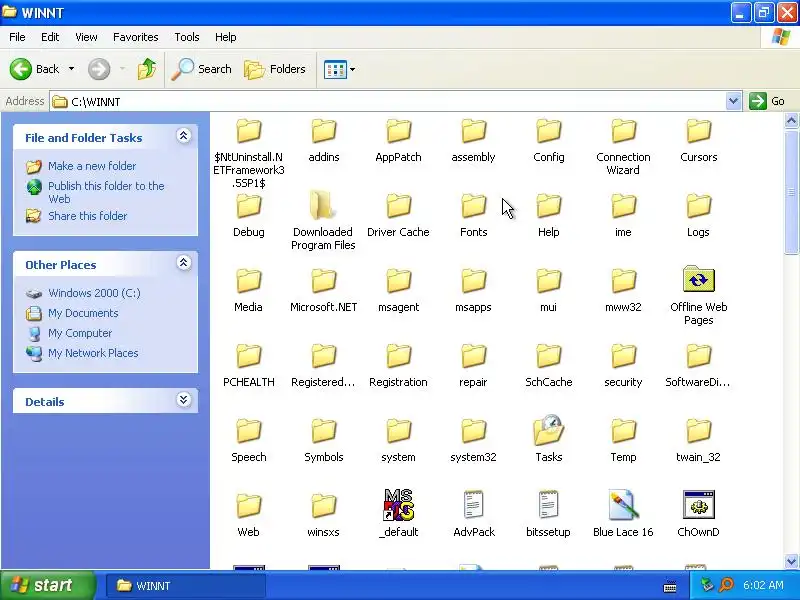Select the security folder
Image resolution: width=800 pixels, height=600 pixels.
coord(623,365)
